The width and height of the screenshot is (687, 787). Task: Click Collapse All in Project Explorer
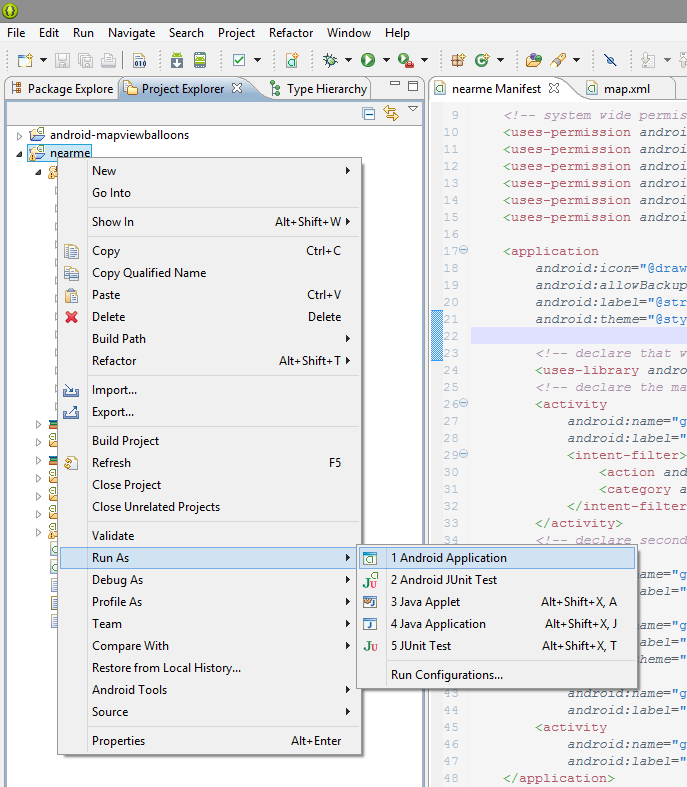(x=369, y=114)
